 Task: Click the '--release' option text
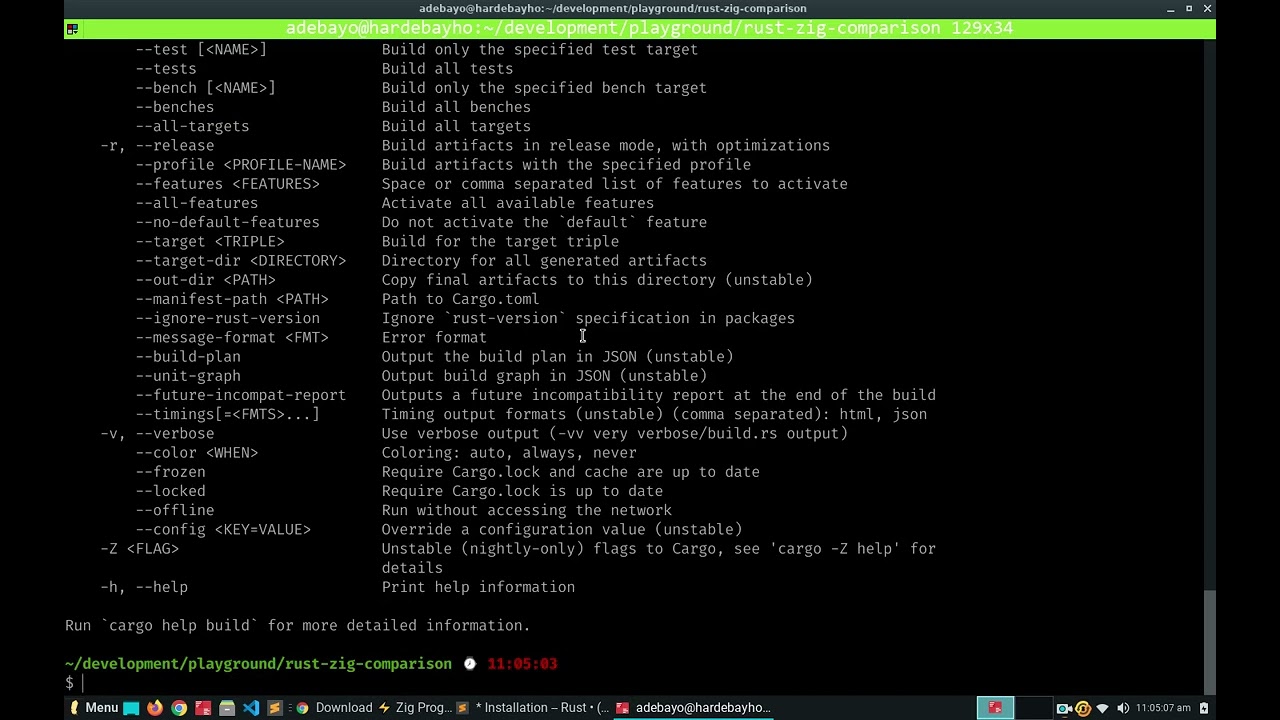point(175,146)
